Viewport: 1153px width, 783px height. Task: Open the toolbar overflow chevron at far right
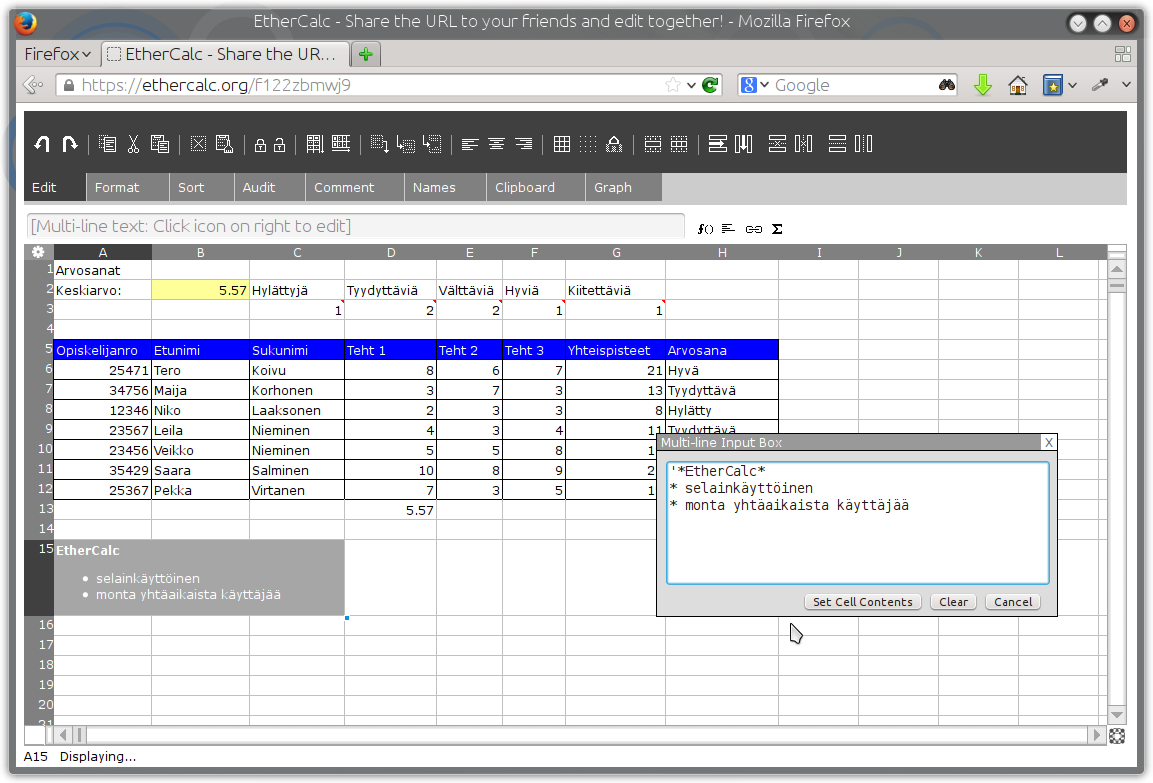(x=1127, y=85)
